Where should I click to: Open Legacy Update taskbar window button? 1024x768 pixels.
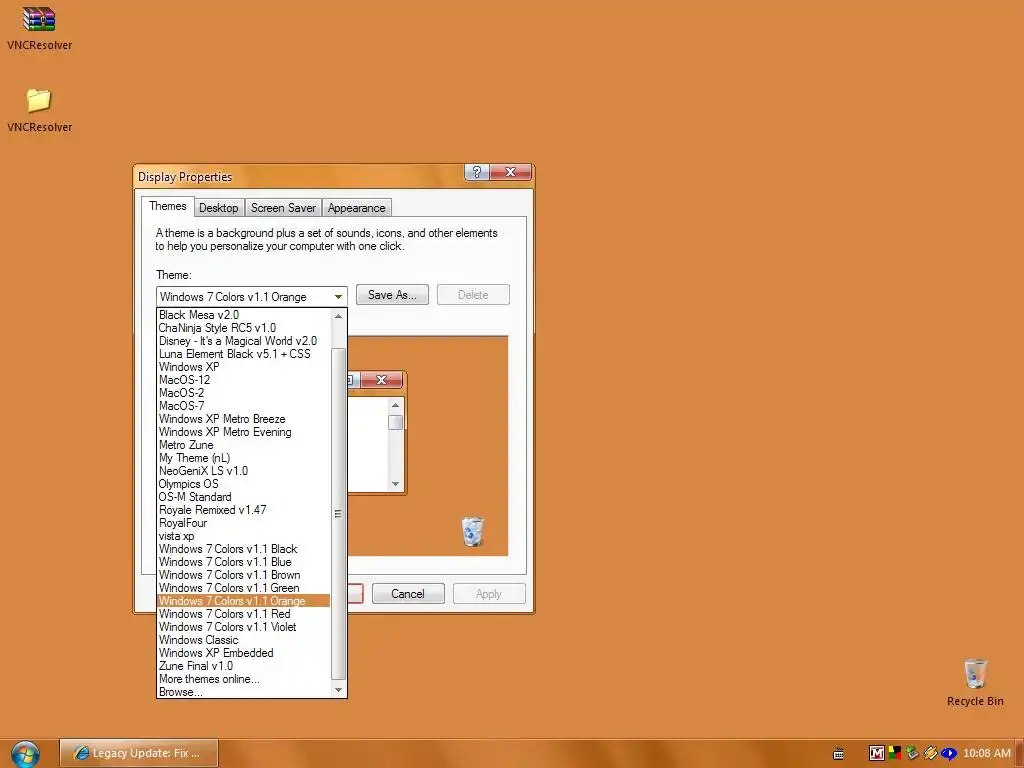(x=138, y=753)
